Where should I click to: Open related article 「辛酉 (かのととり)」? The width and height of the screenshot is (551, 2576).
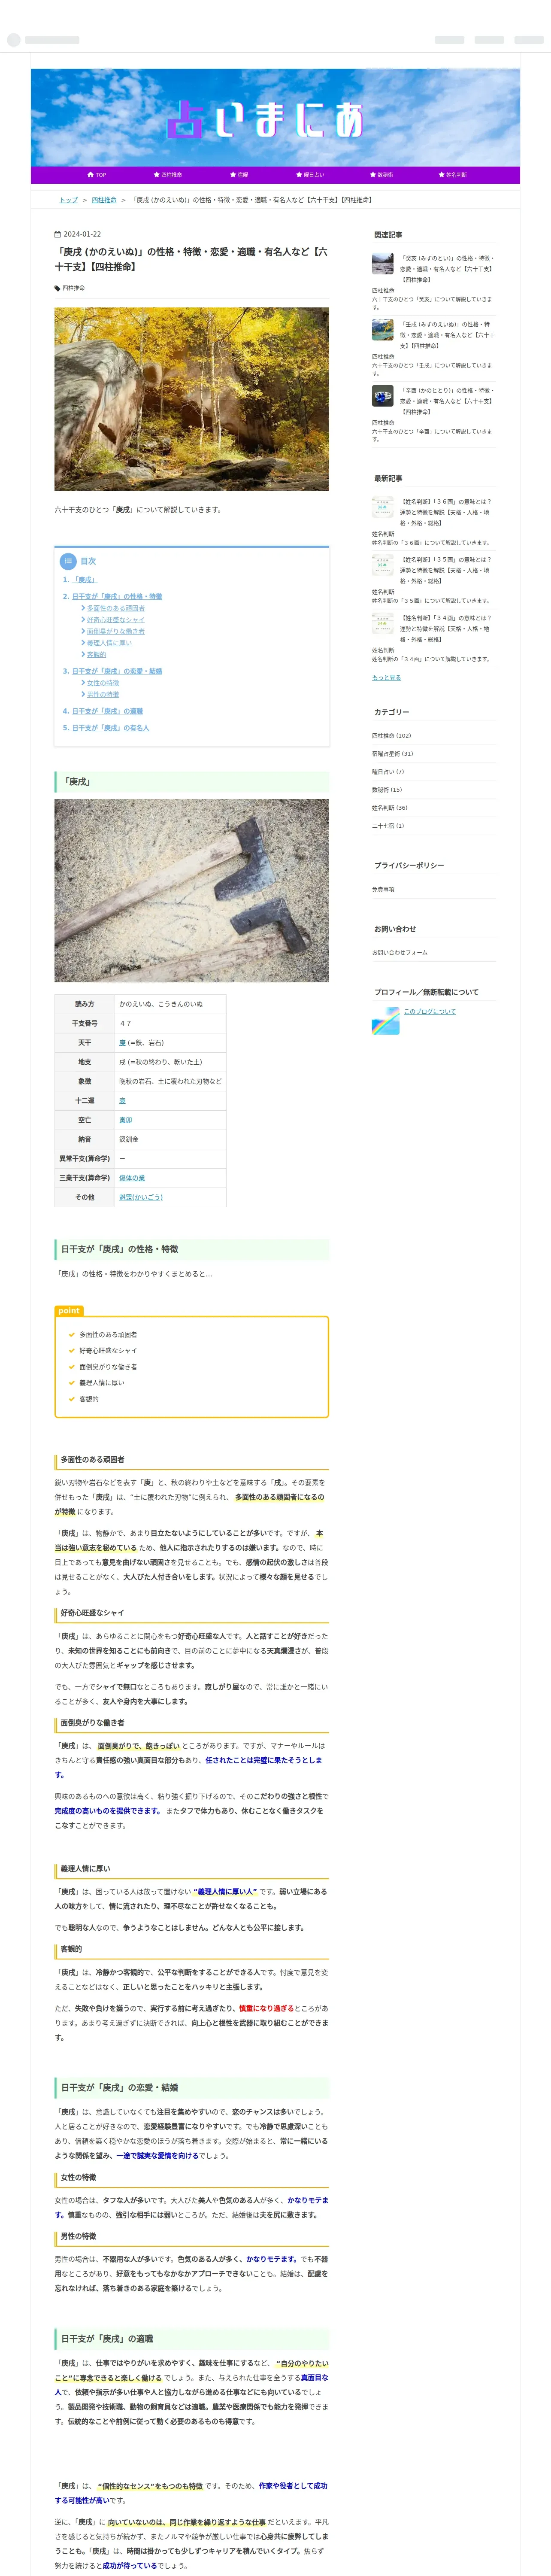click(x=447, y=401)
